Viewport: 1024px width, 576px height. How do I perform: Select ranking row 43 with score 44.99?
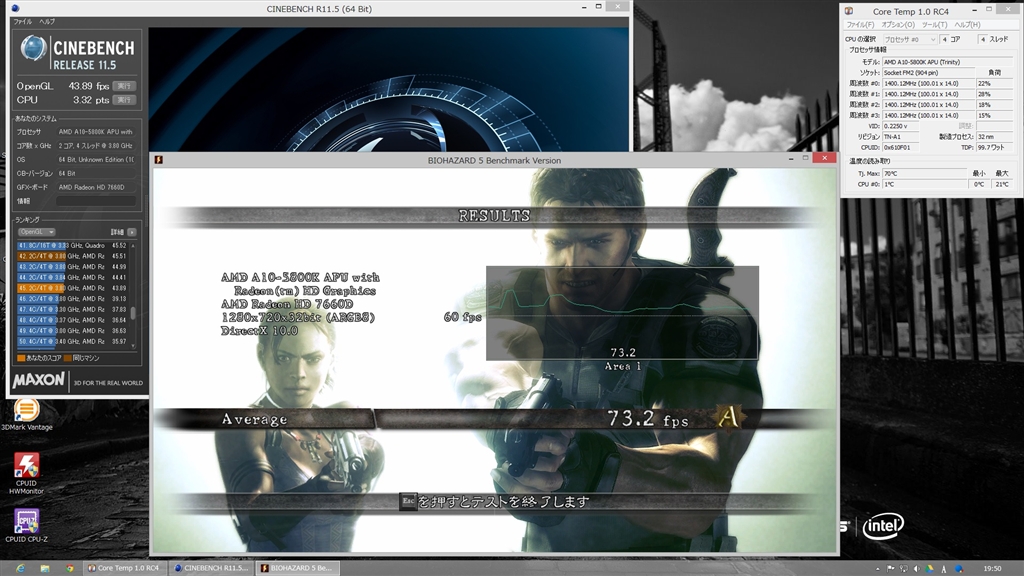coord(72,266)
